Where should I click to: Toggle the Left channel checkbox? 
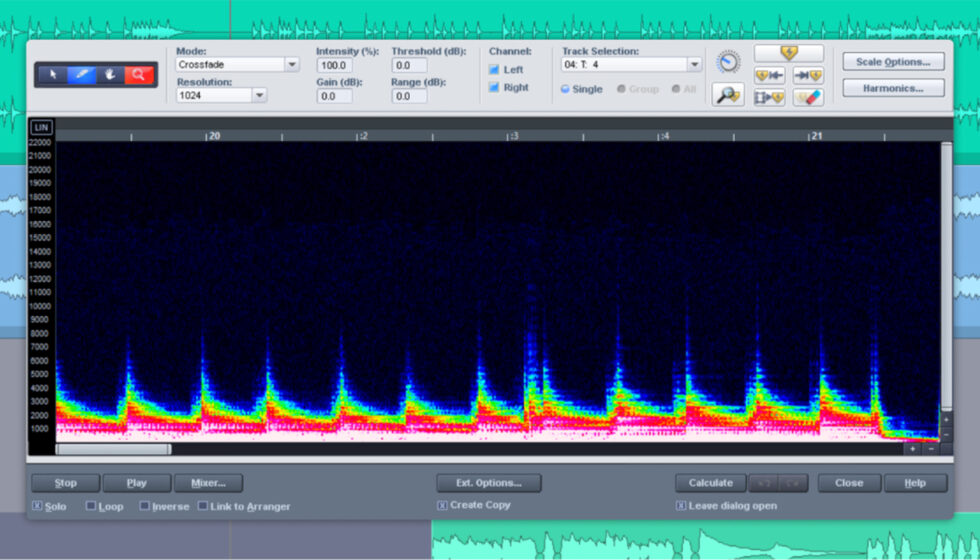point(494,69)
